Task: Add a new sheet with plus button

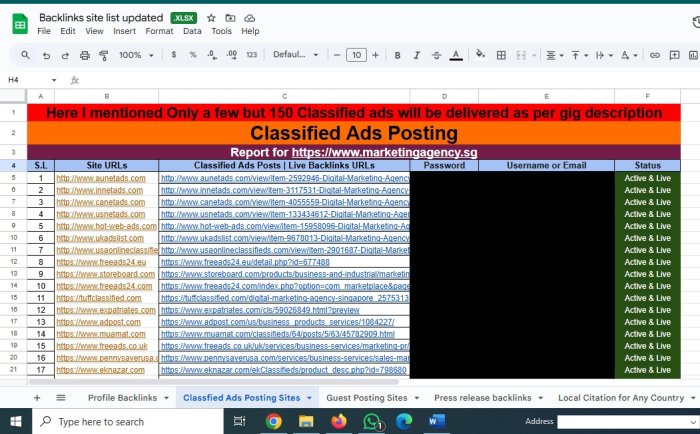Action: (x=37, y=397)
